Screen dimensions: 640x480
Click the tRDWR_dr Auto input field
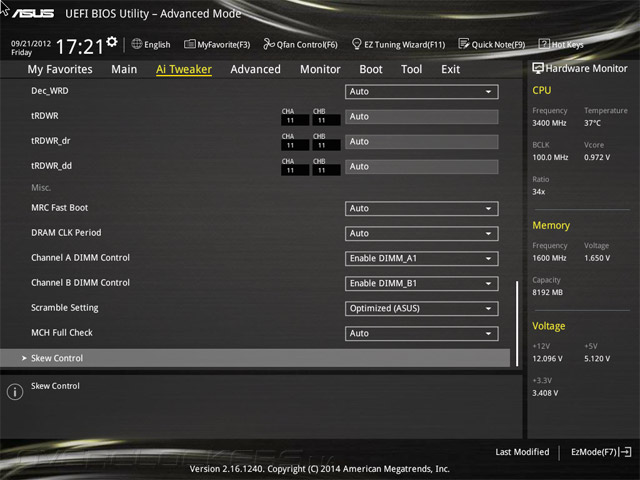[x=421, y=142]
